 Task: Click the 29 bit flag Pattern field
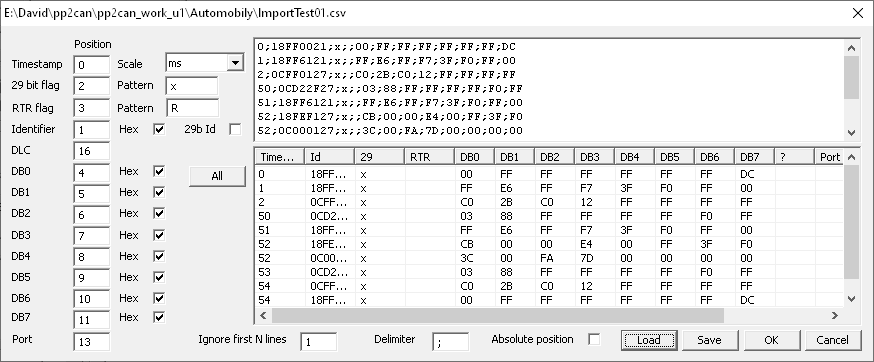(x=192, y=86)
